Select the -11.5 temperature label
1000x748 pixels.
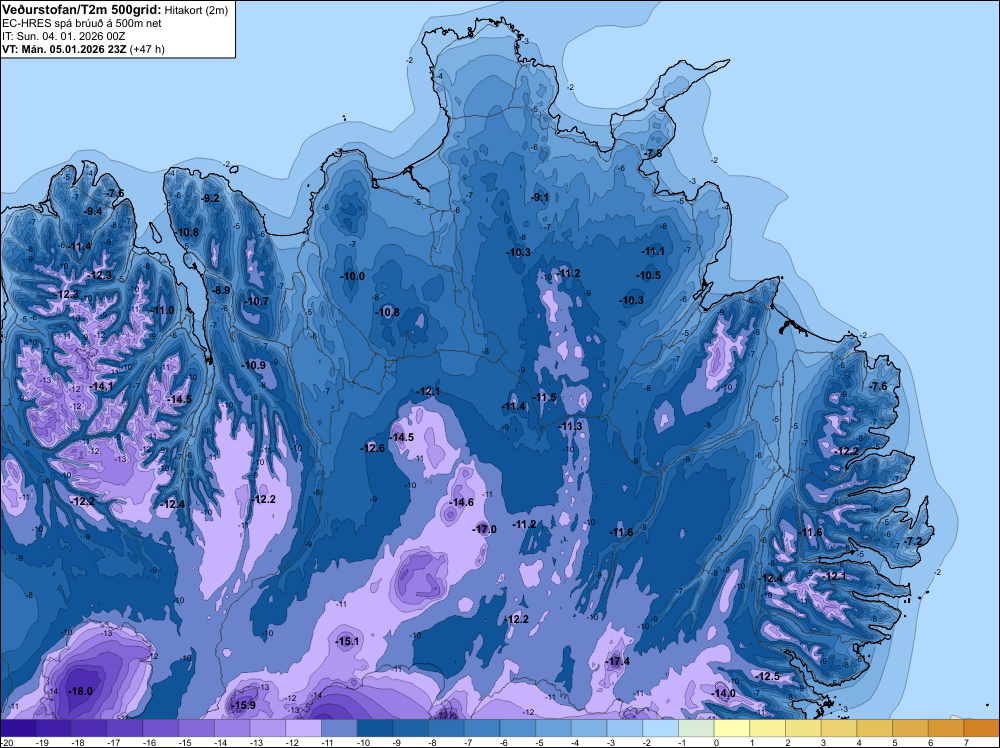pyautogui.click(x=545, y=397)
